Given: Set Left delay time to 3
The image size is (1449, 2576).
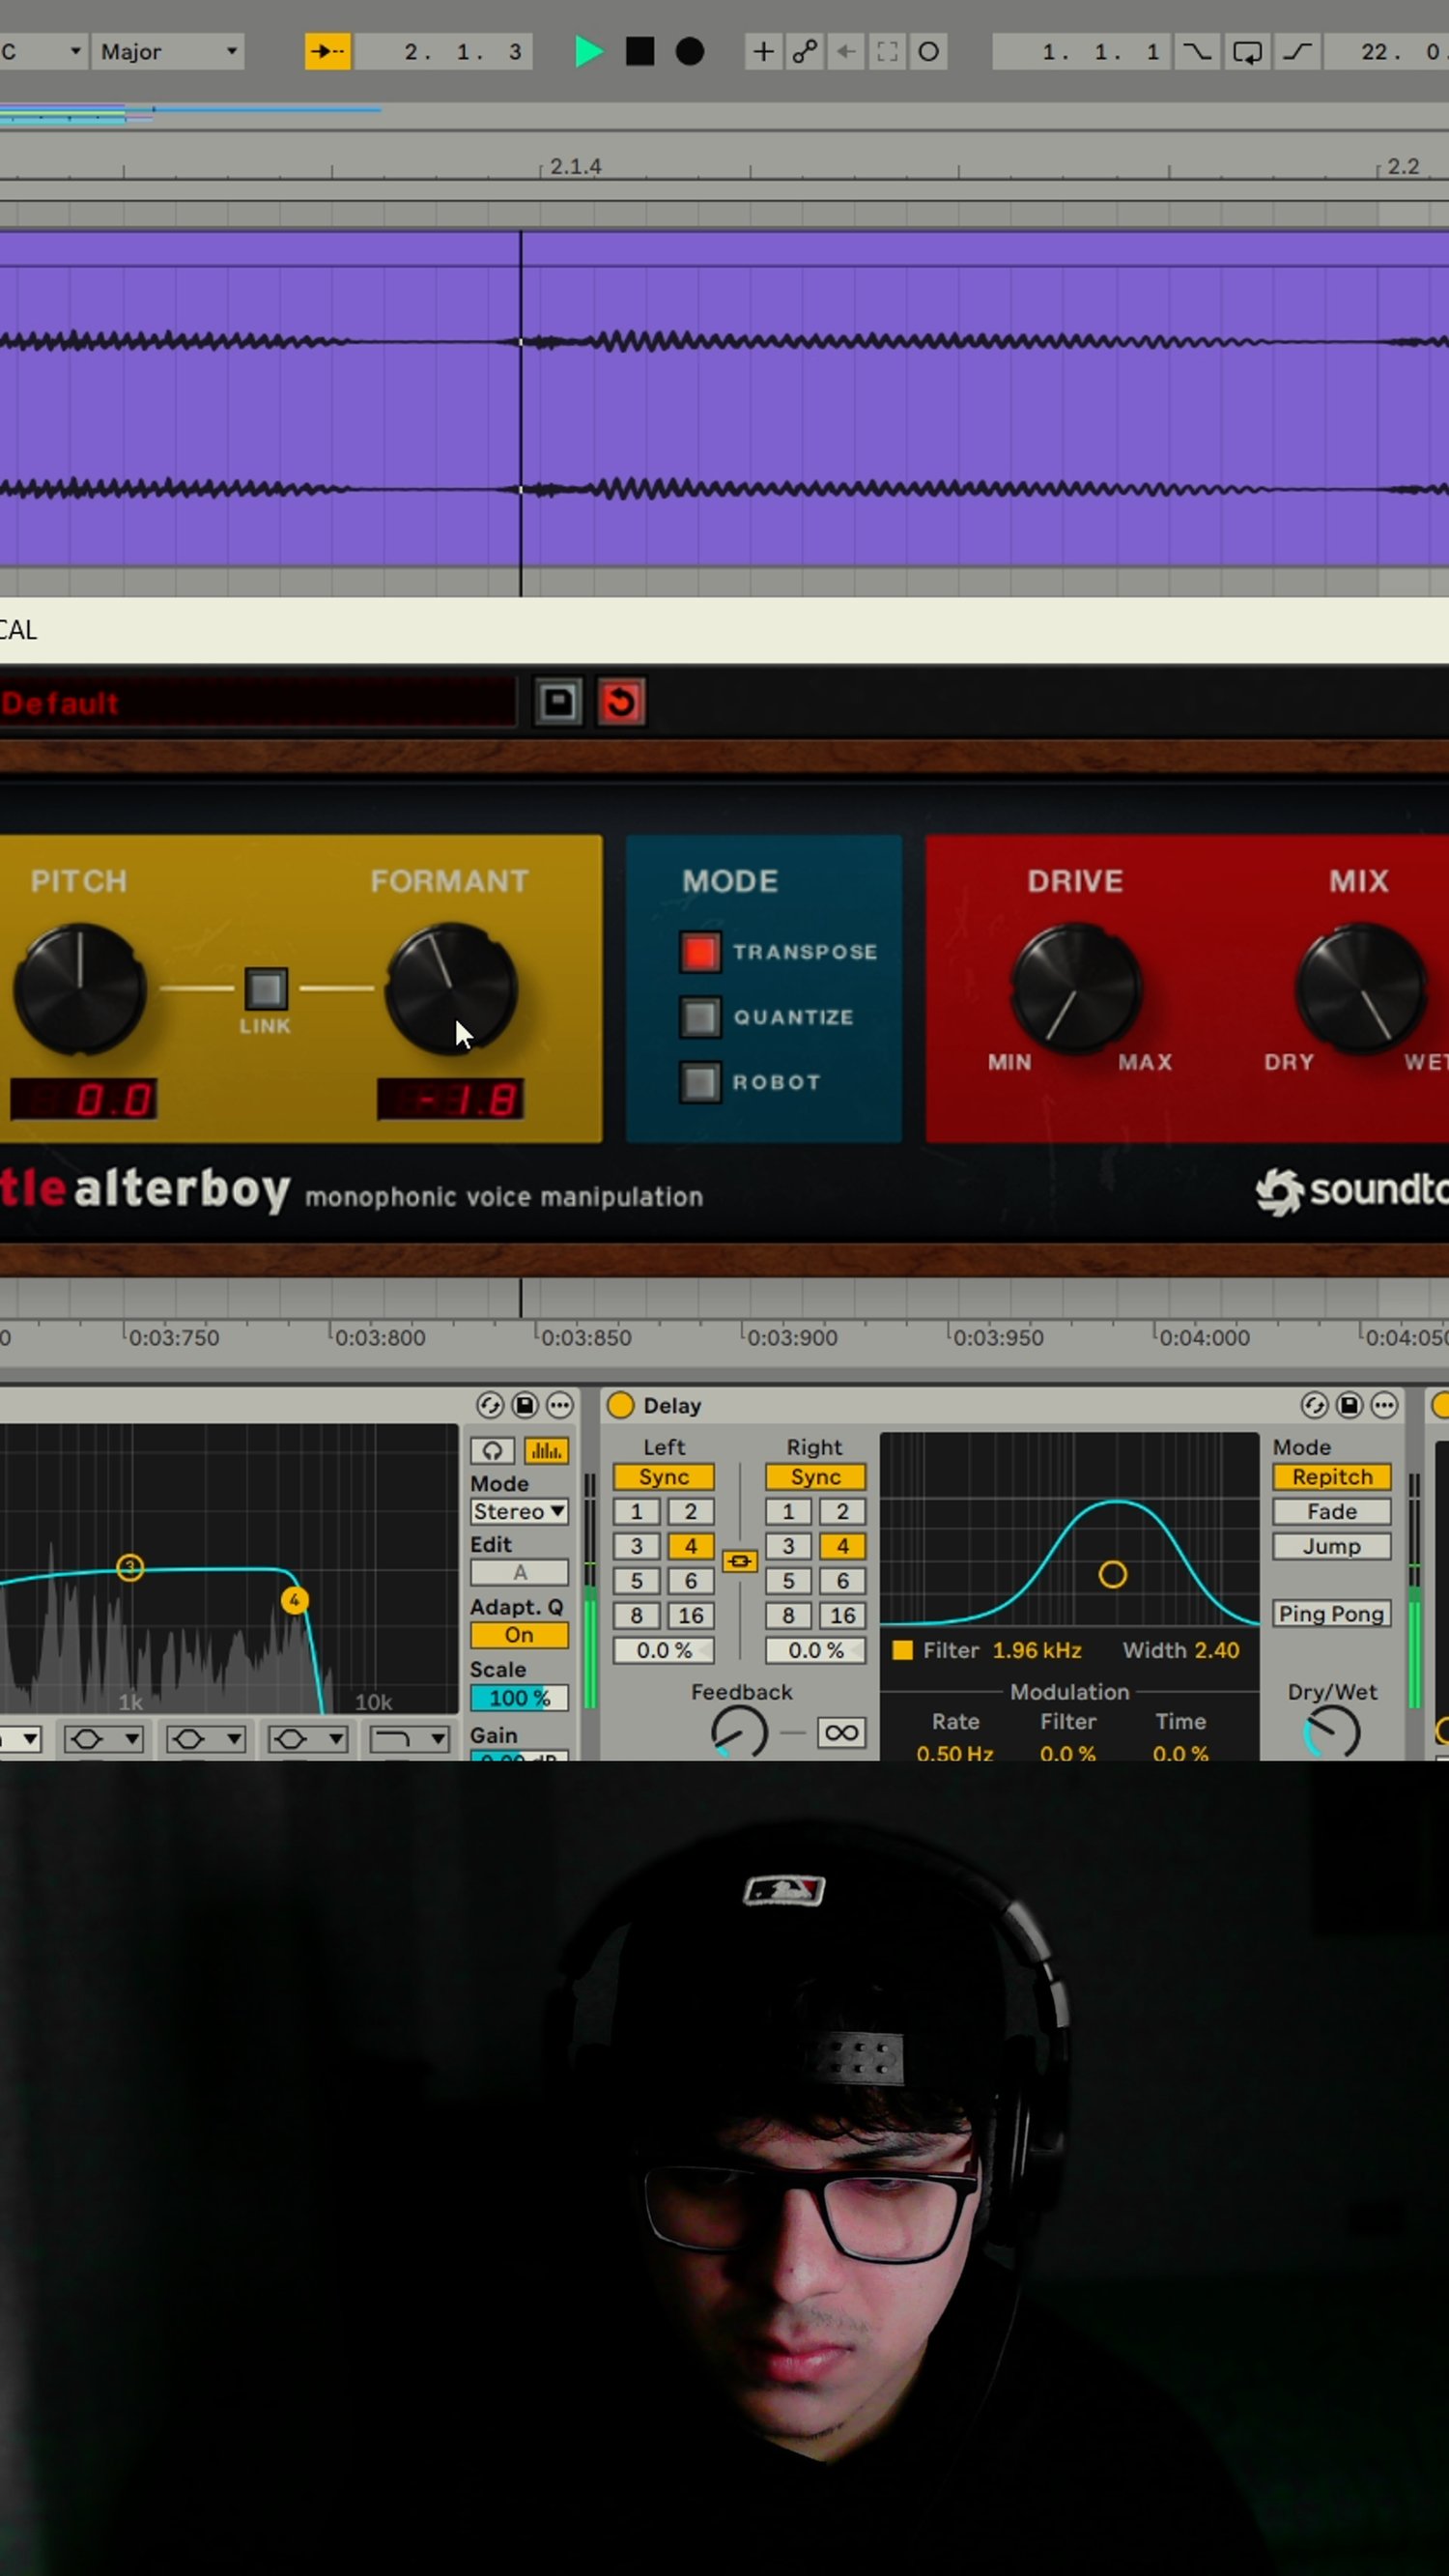Looking at the screenshot, I should (x=636, y=1547).
